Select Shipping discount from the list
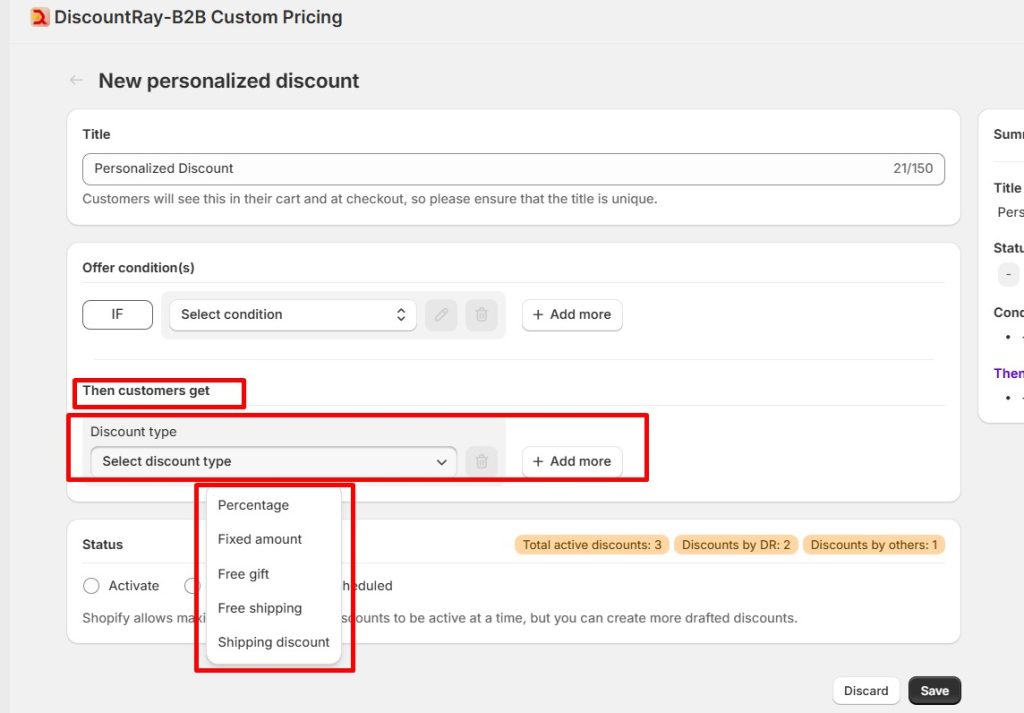The width and height of the screenshot is (1024, 713). [x=273, y=642]
